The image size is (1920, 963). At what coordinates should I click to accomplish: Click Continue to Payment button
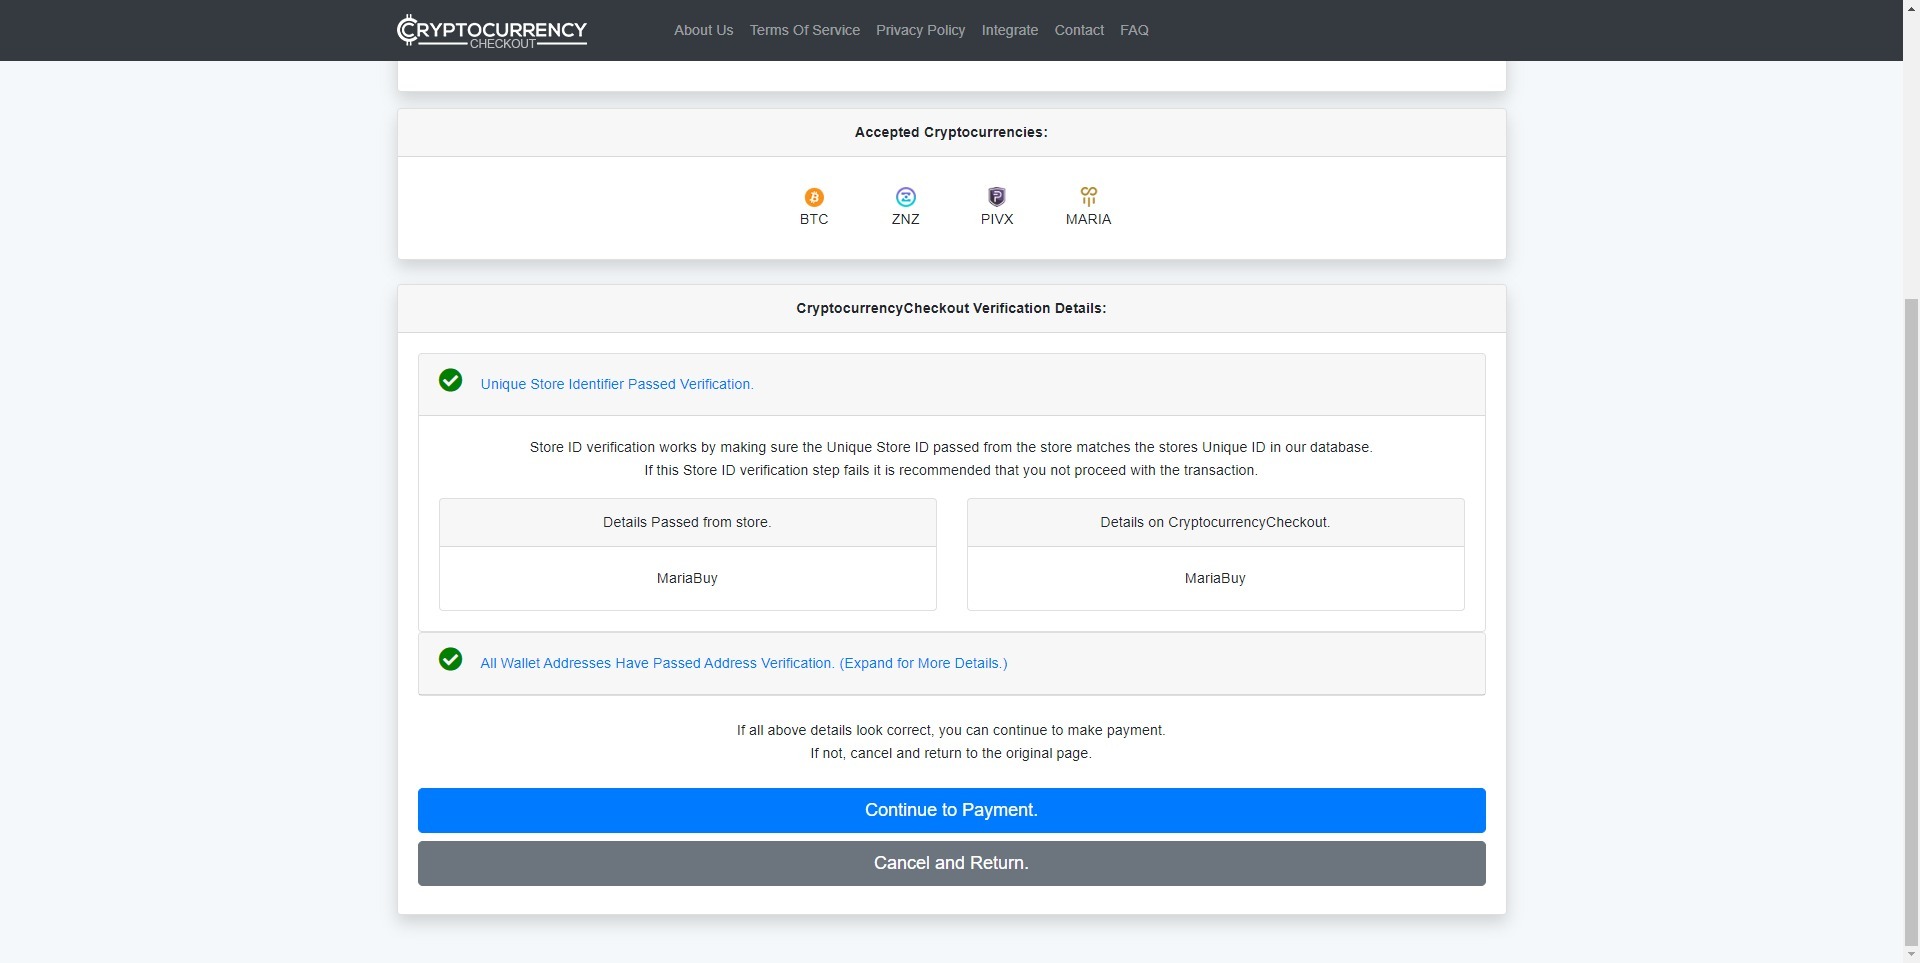coord(952,810)
